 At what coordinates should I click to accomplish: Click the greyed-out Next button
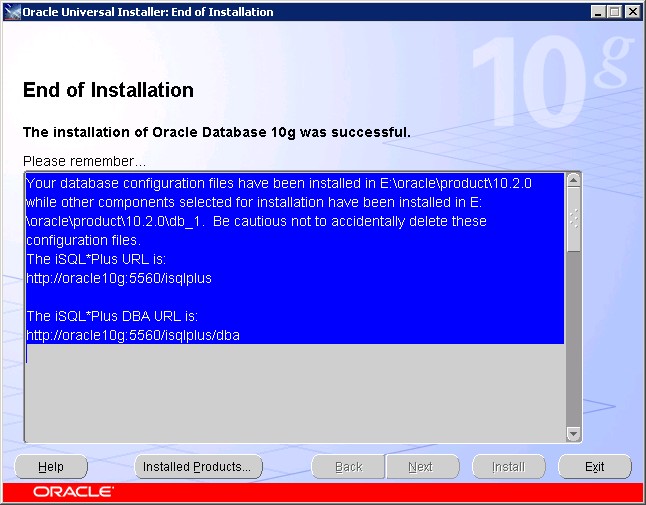(422, 467)
